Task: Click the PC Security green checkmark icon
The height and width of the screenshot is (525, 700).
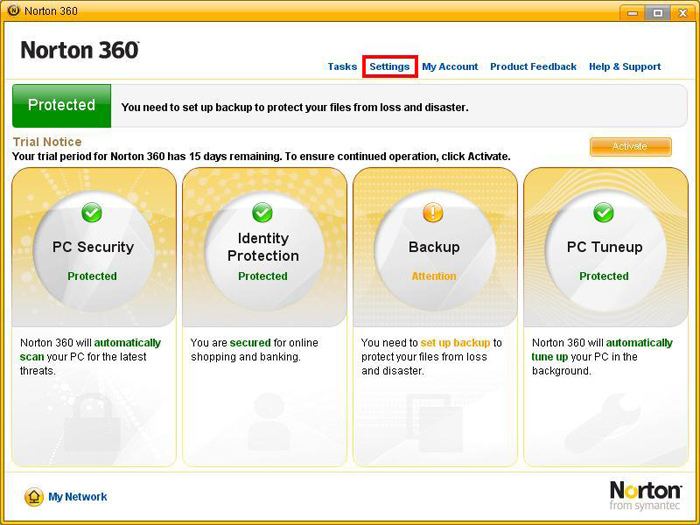Action: (x=92, y=212)
